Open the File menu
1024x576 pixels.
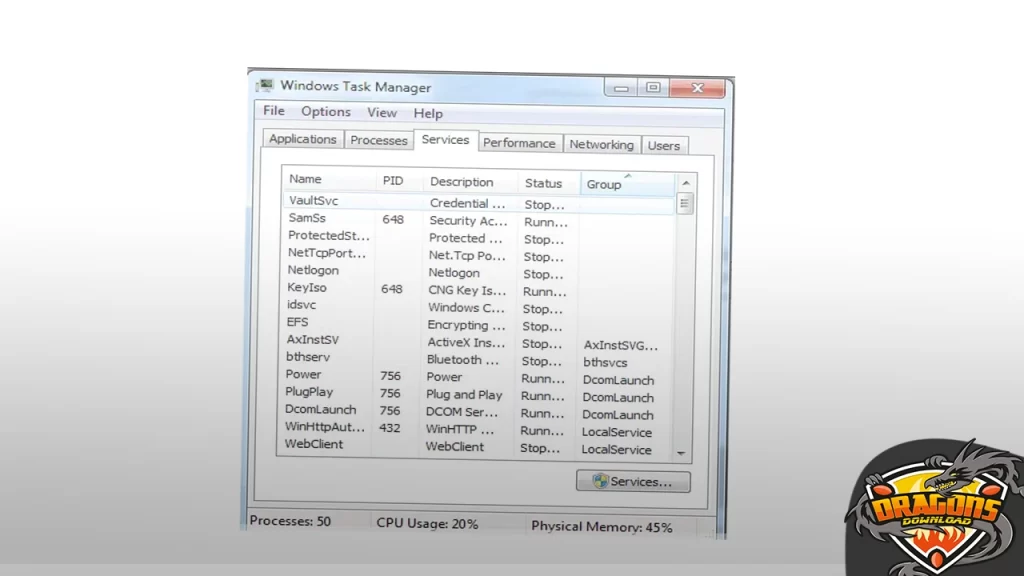[272, 111]
